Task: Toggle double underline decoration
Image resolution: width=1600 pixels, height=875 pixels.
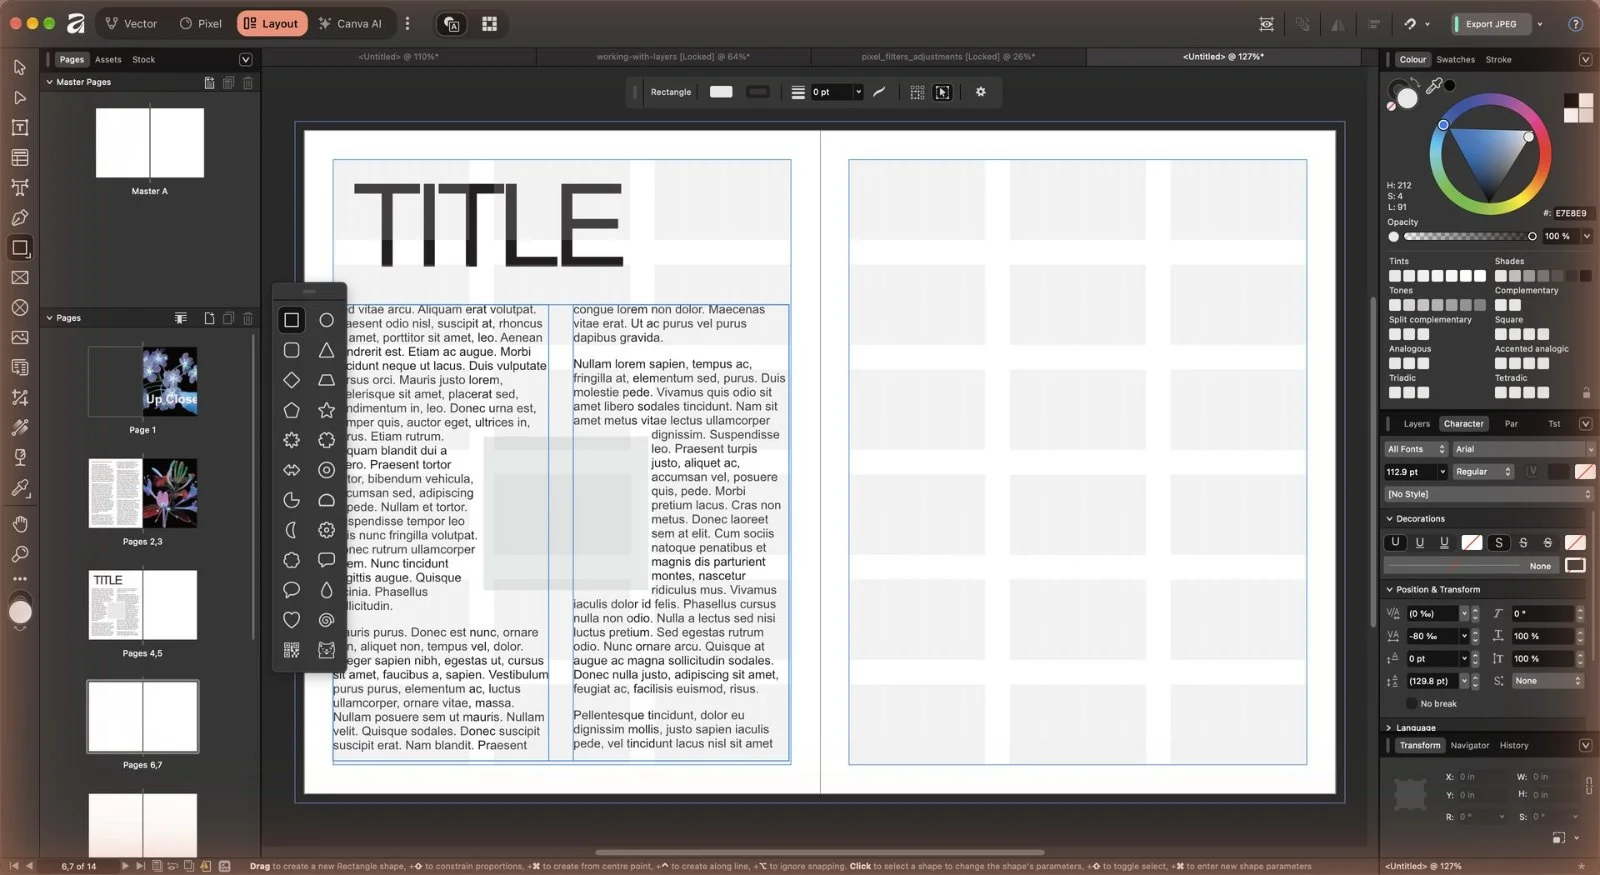Action: pos(1444,542)
